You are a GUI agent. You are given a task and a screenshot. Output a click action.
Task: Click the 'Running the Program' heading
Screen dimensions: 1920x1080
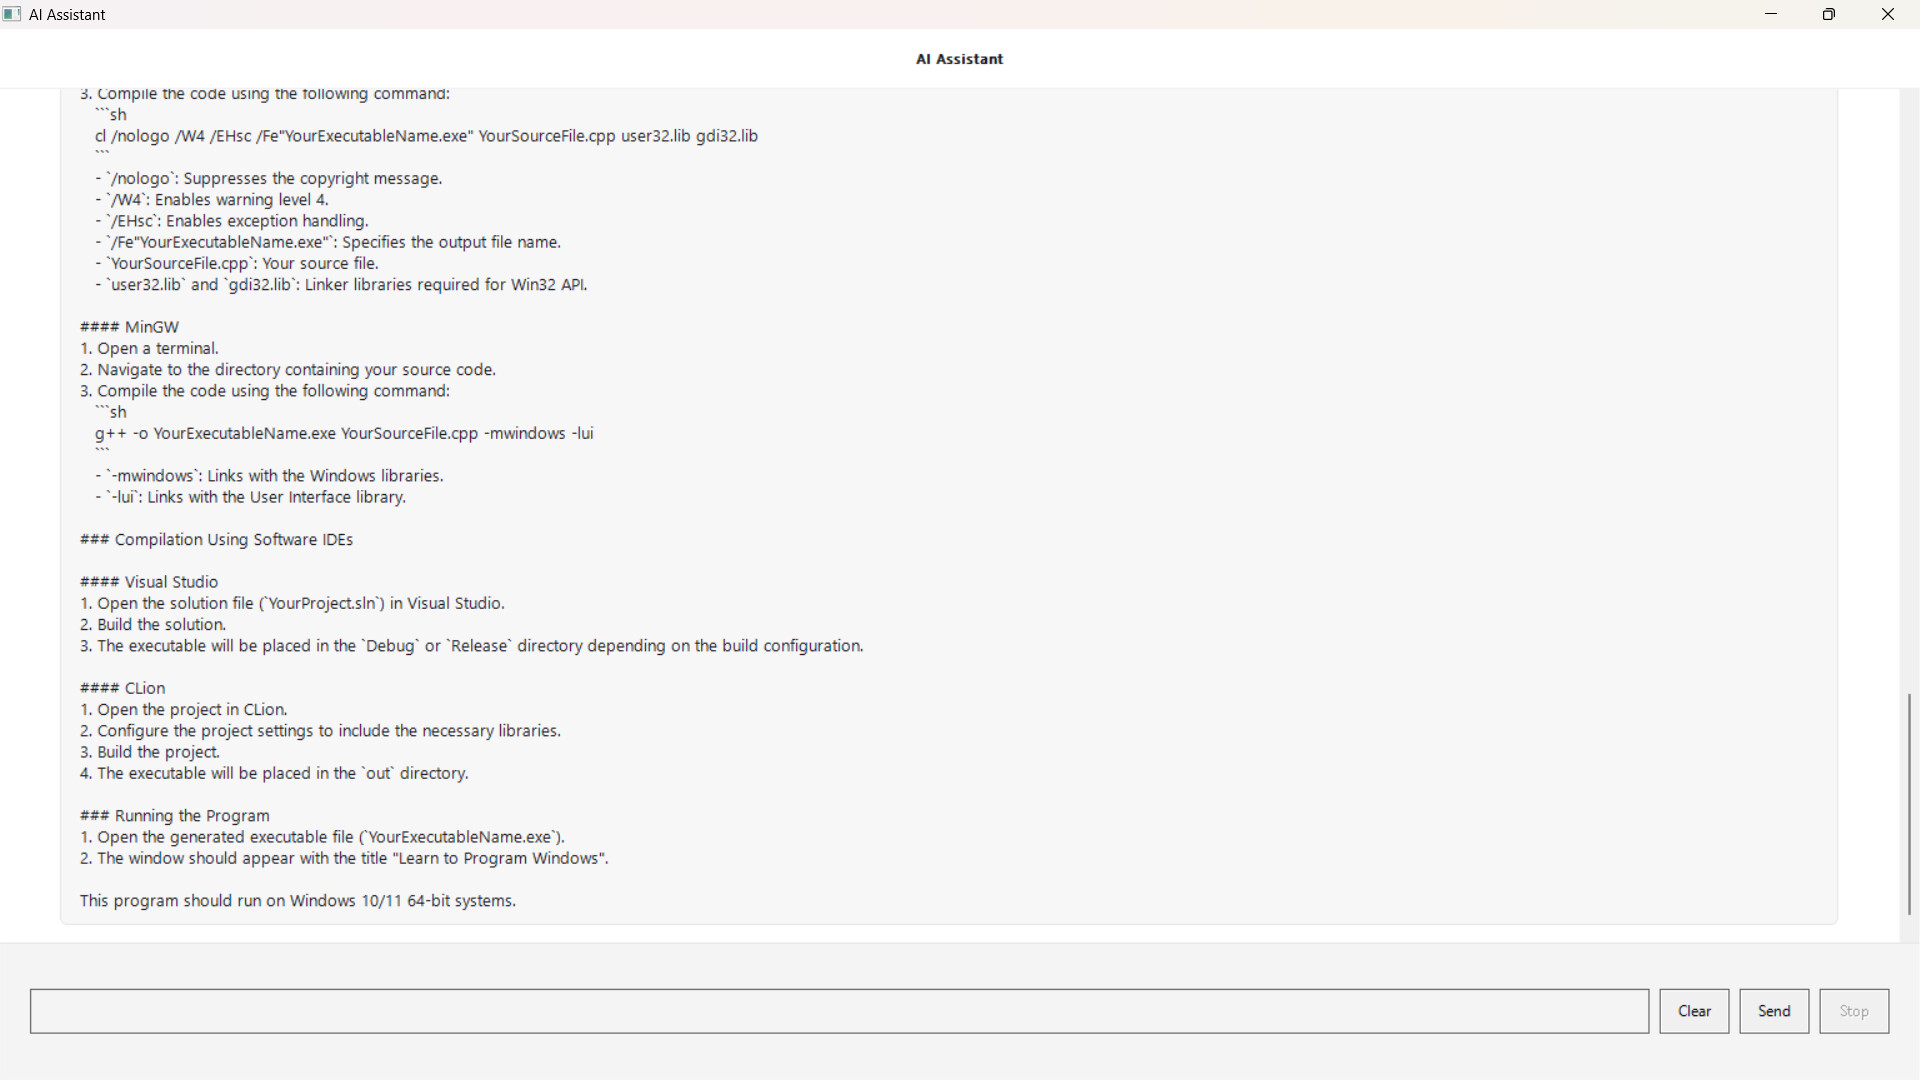pyautogui.click(x=174, y=815)
